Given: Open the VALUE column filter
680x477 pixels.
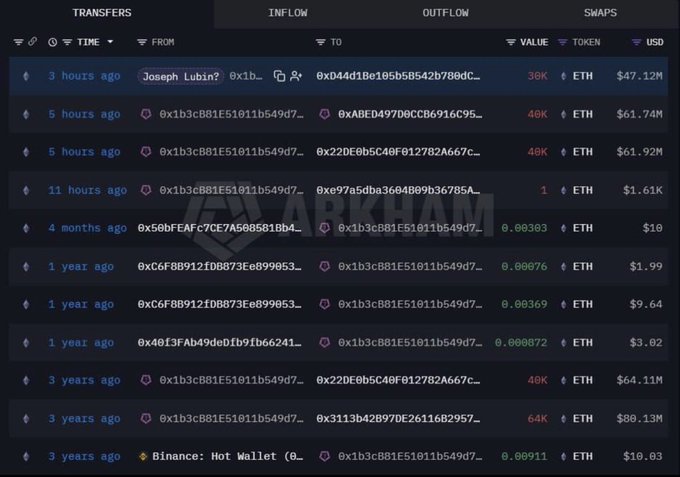Looking at the screenshot, I should point(511,42).
